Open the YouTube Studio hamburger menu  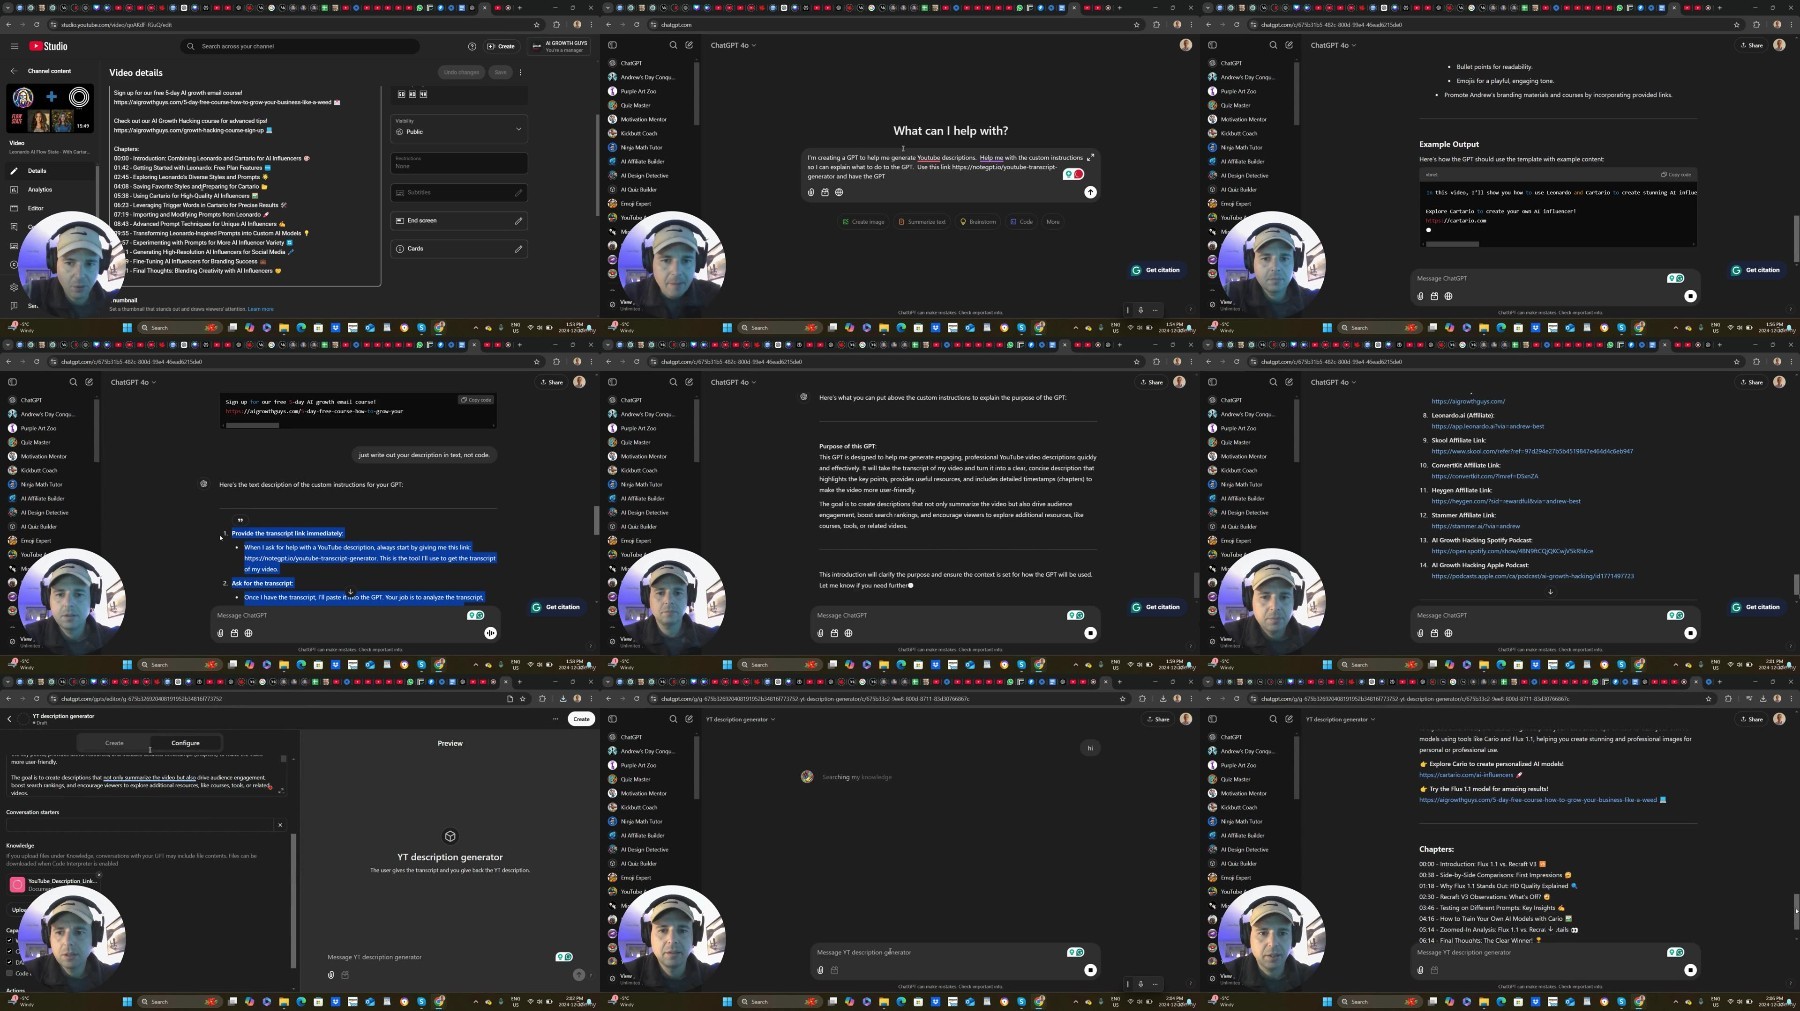tap(14, 46)
